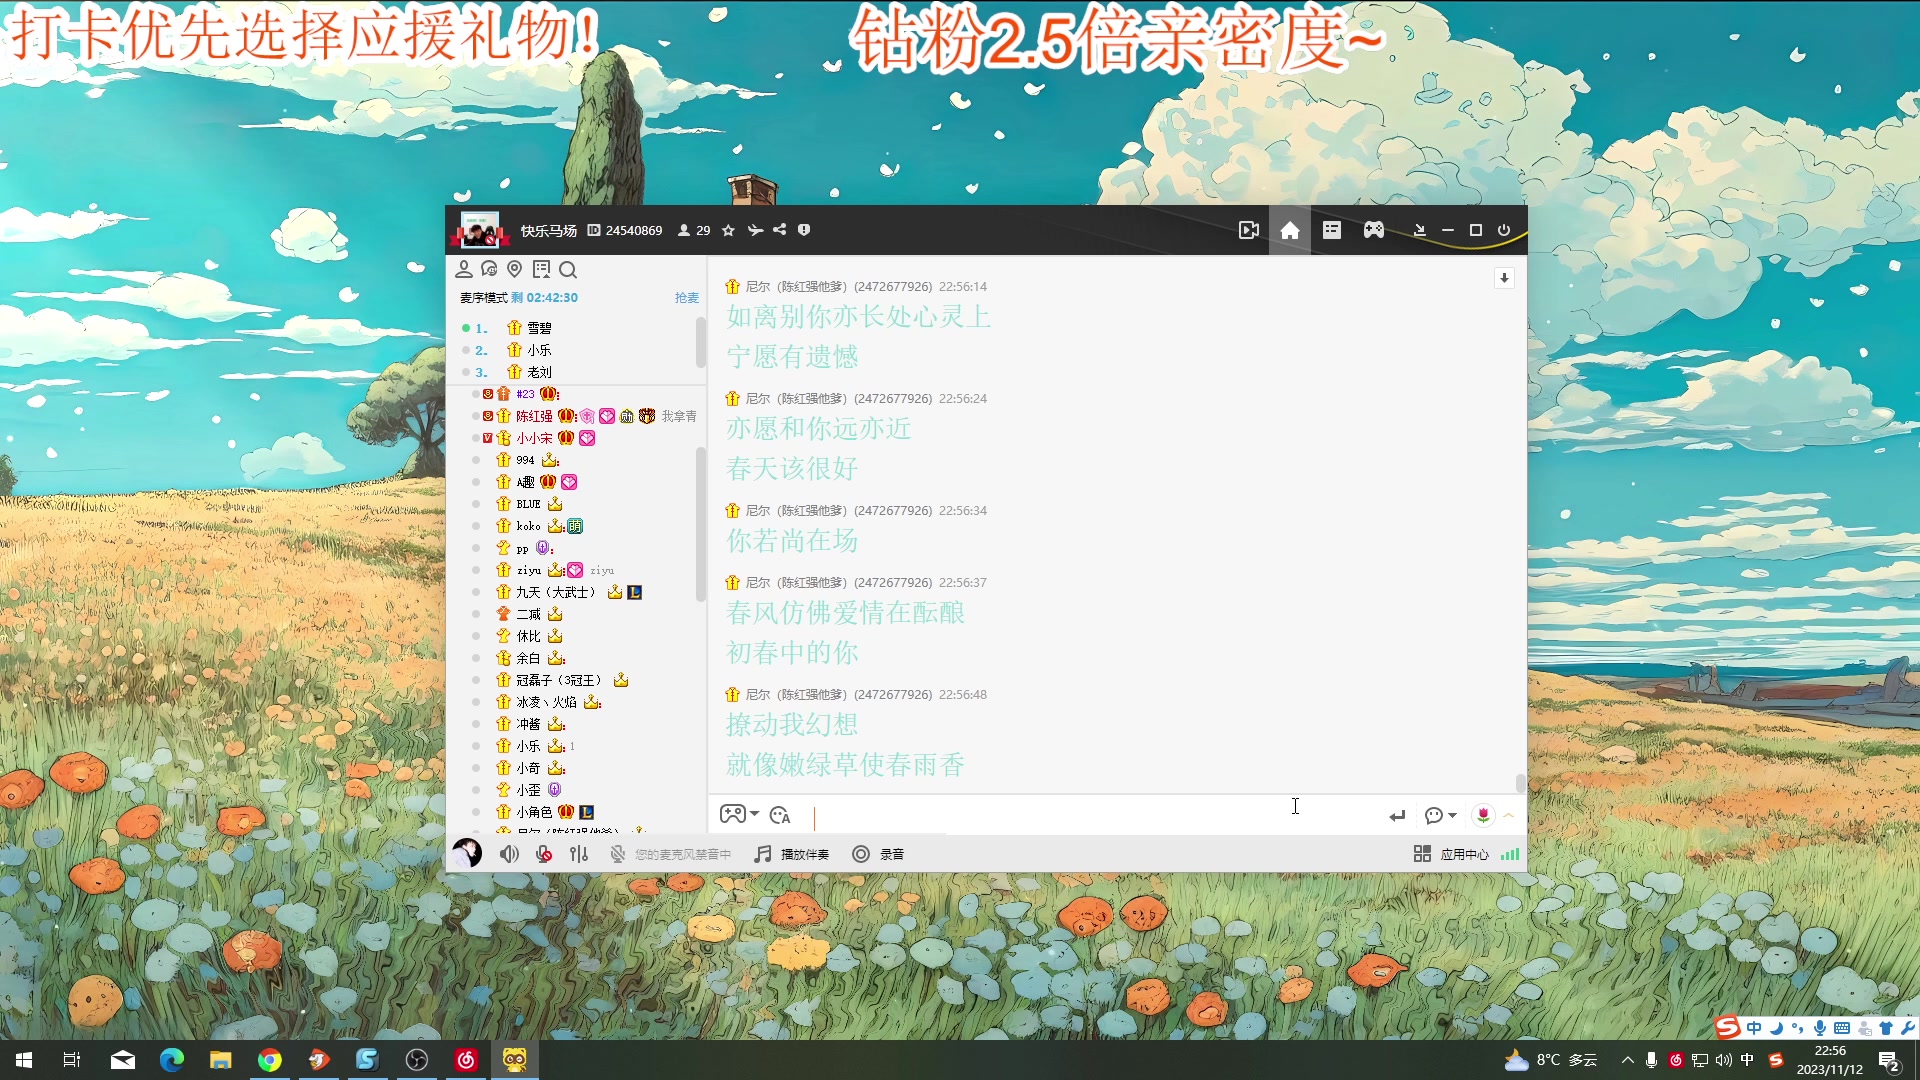Open 应用中心 app center
The height and width of the screenshot is (1080, 1920).
(1455, 853)
